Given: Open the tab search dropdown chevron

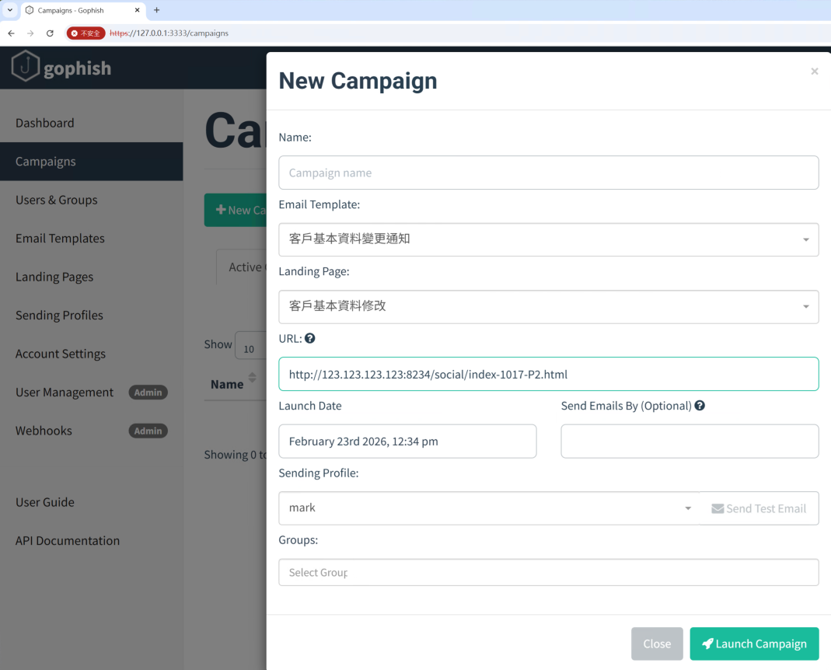Looking at the screenshot, I should [x=10, y=10].
